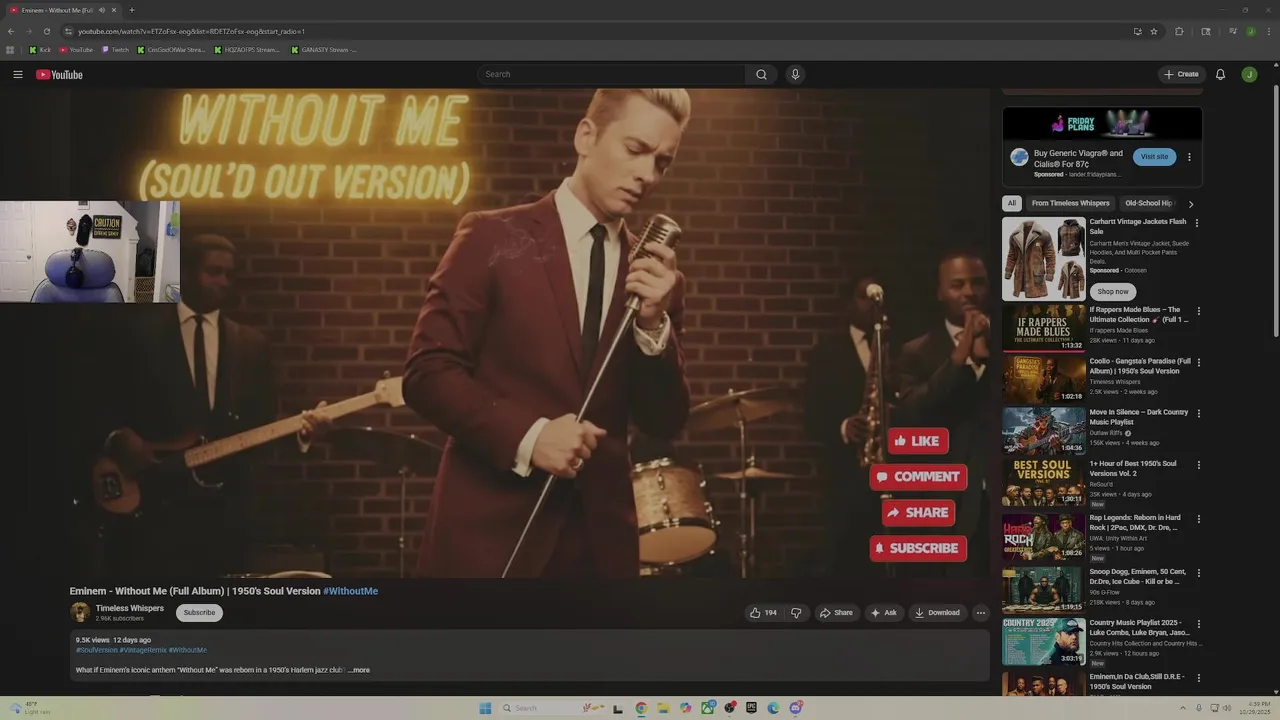Click Shop now on the Carhartt ad
Screen dimensions: 1280x720
(x=1112, y=292)
